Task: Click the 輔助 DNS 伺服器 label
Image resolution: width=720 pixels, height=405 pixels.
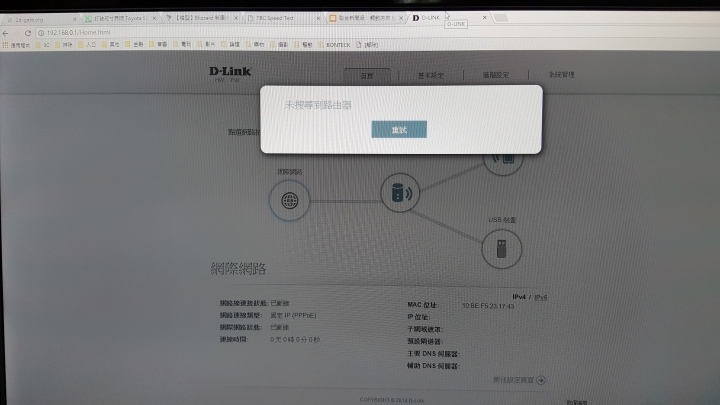Action: [x=433, y=366]
